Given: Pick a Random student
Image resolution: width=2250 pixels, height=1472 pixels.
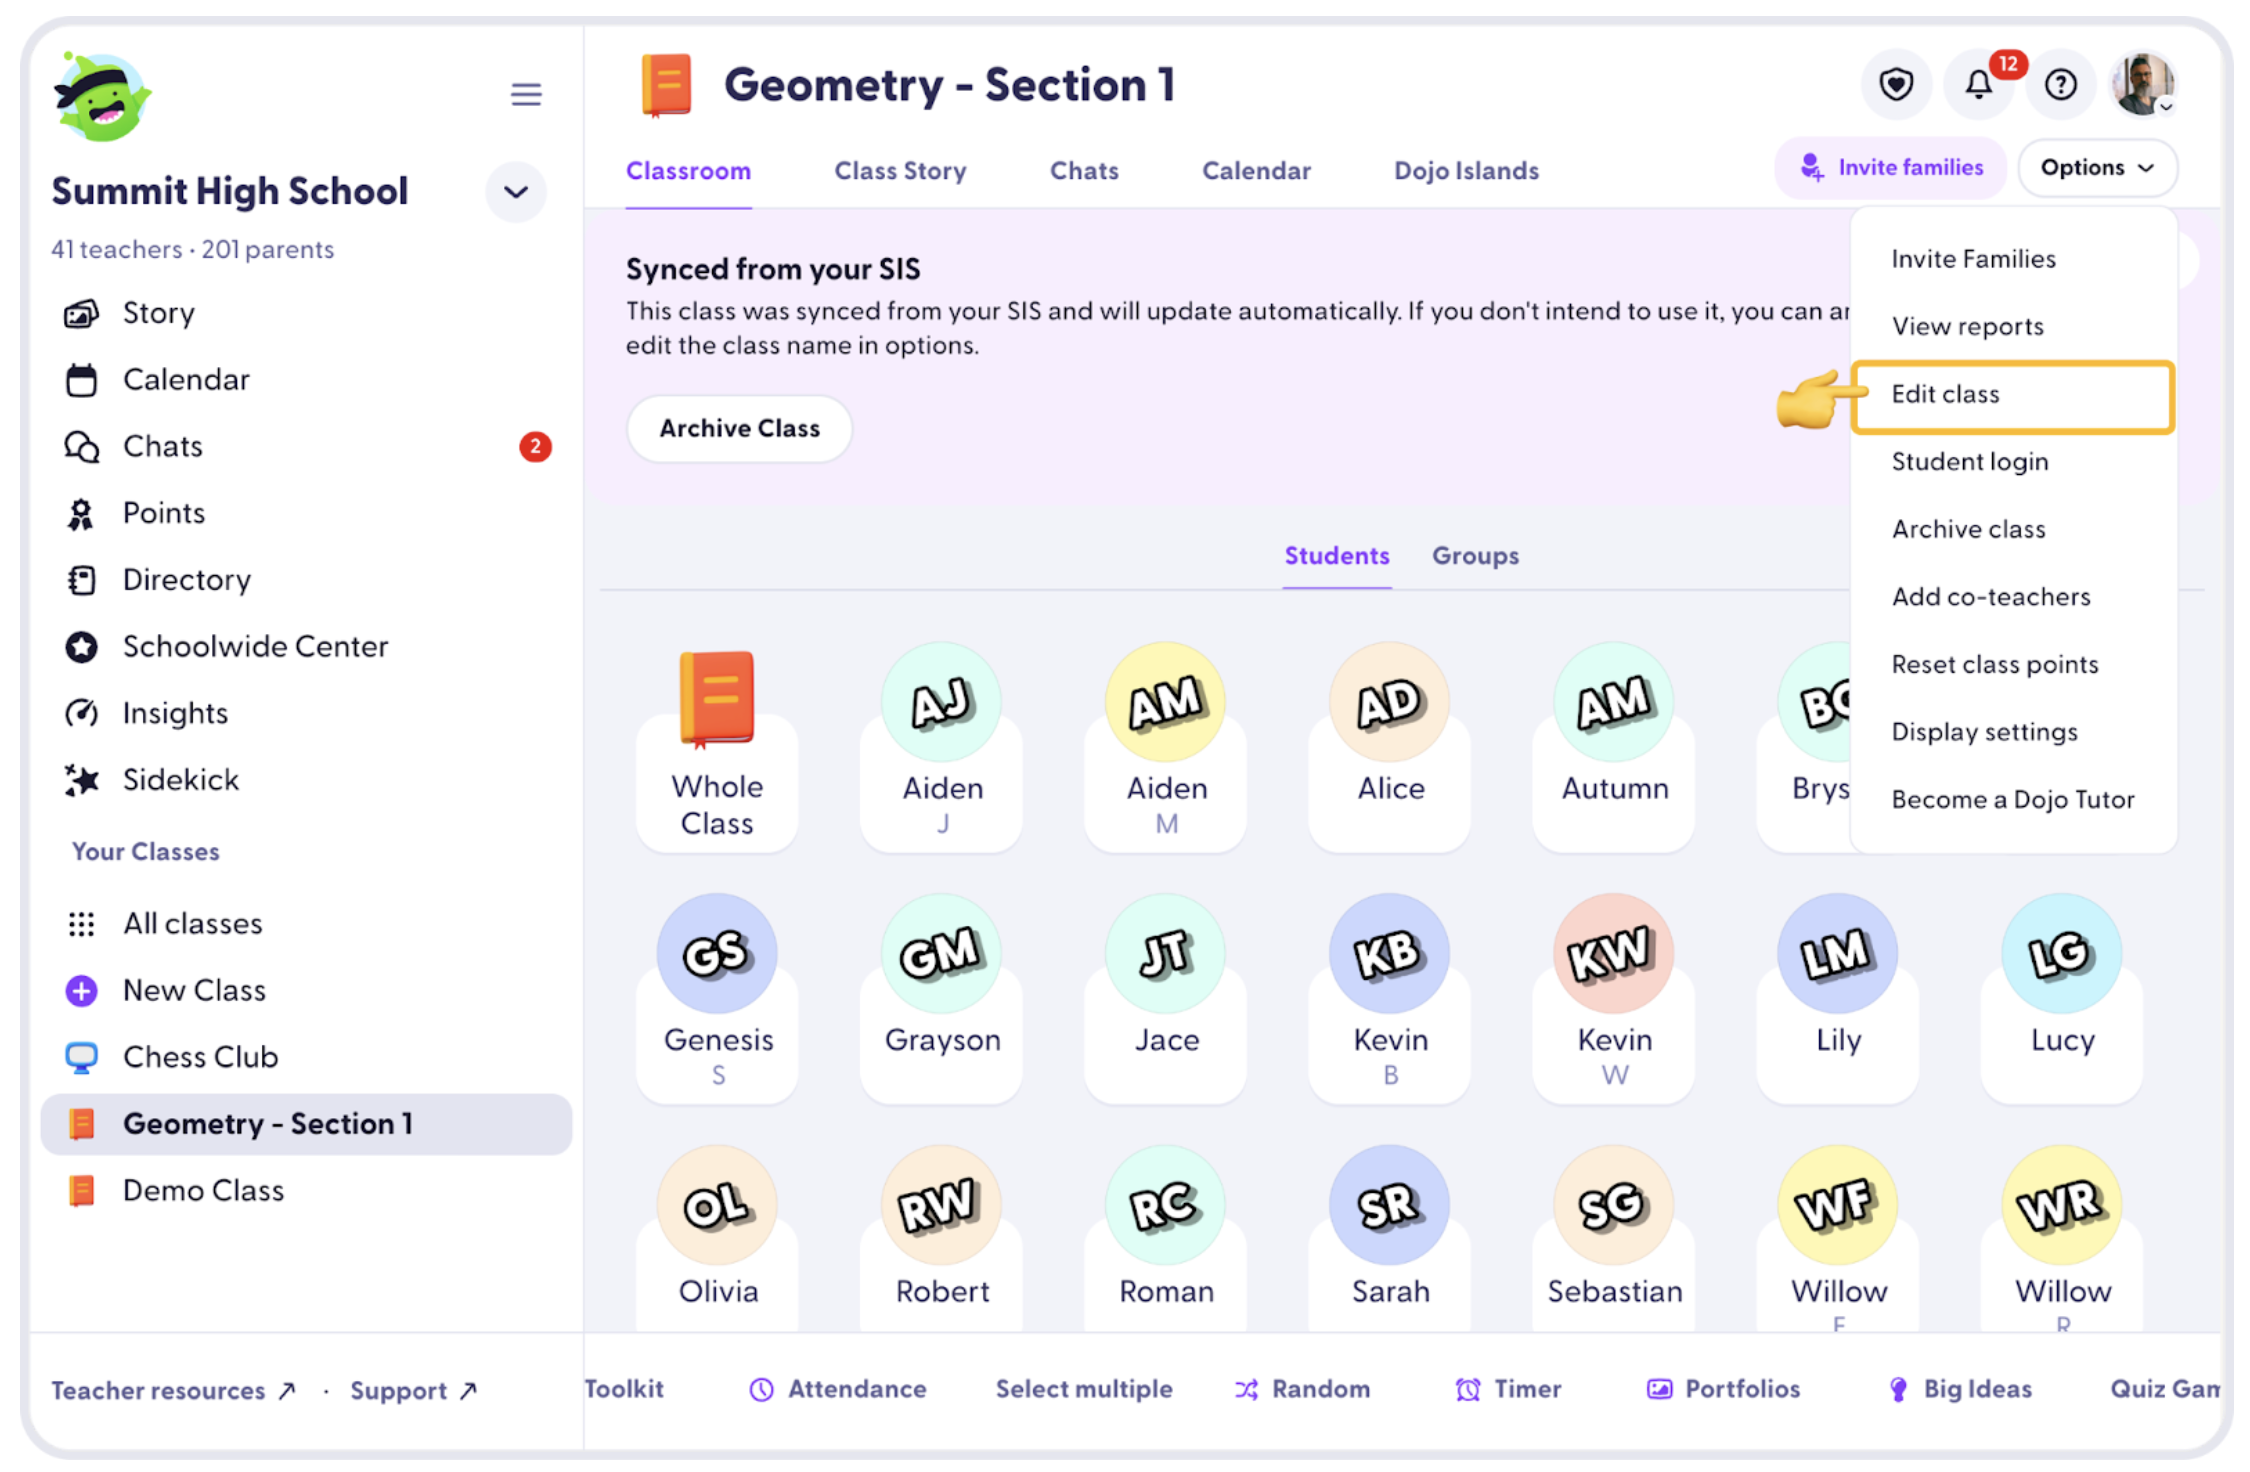Looking at the screenshot, I should [1303, 1389].
